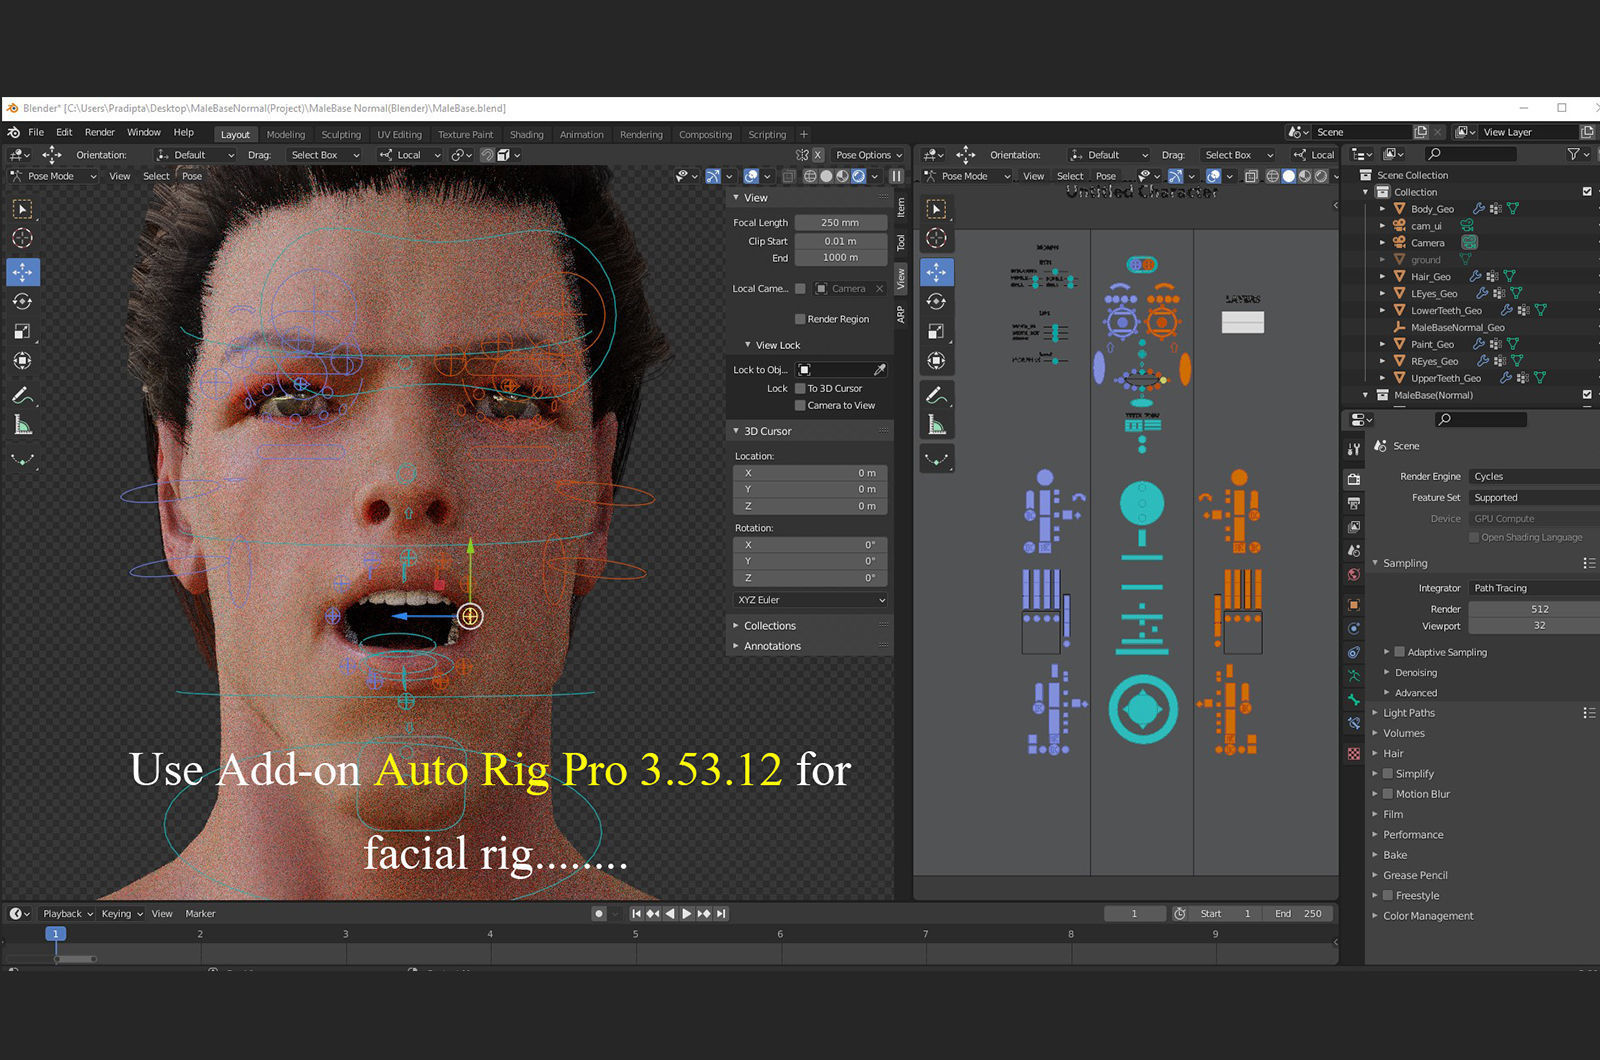Click the timeline current frame marker 1

(56, 933)
